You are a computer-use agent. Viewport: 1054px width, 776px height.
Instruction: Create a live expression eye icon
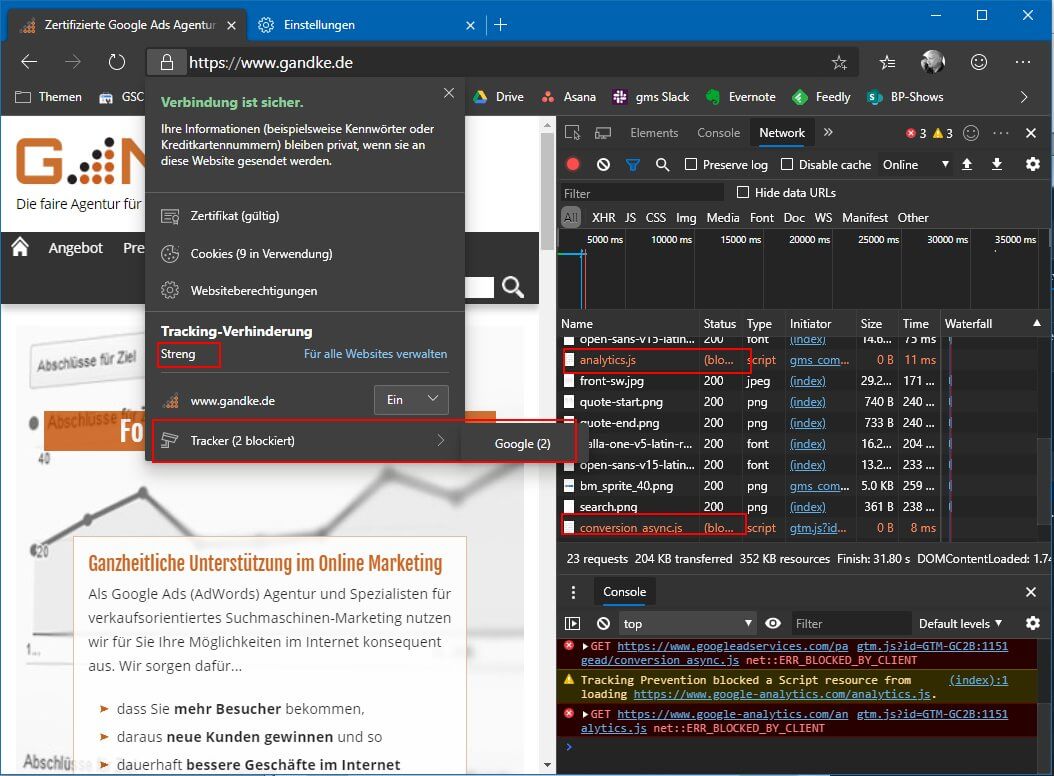[x=773, y=623]
